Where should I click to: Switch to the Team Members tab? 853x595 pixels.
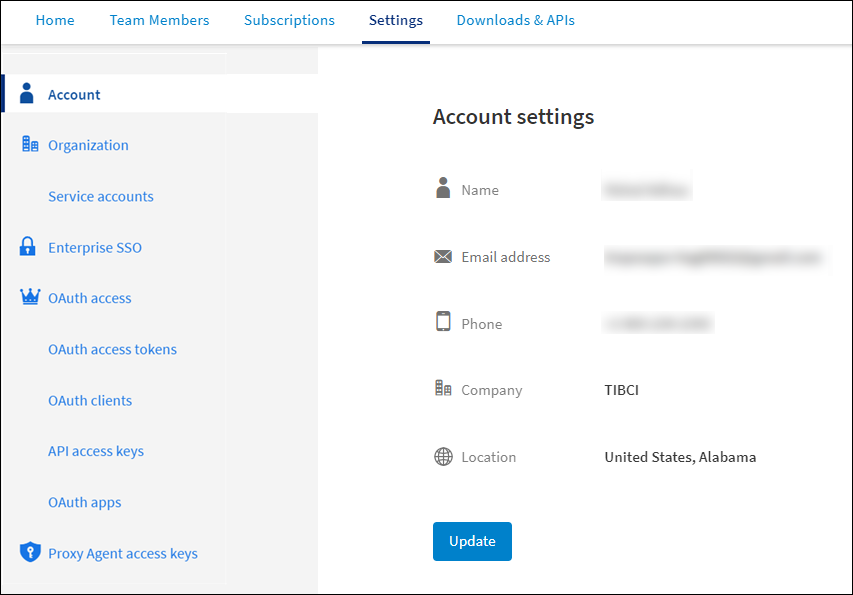point(160,20)
